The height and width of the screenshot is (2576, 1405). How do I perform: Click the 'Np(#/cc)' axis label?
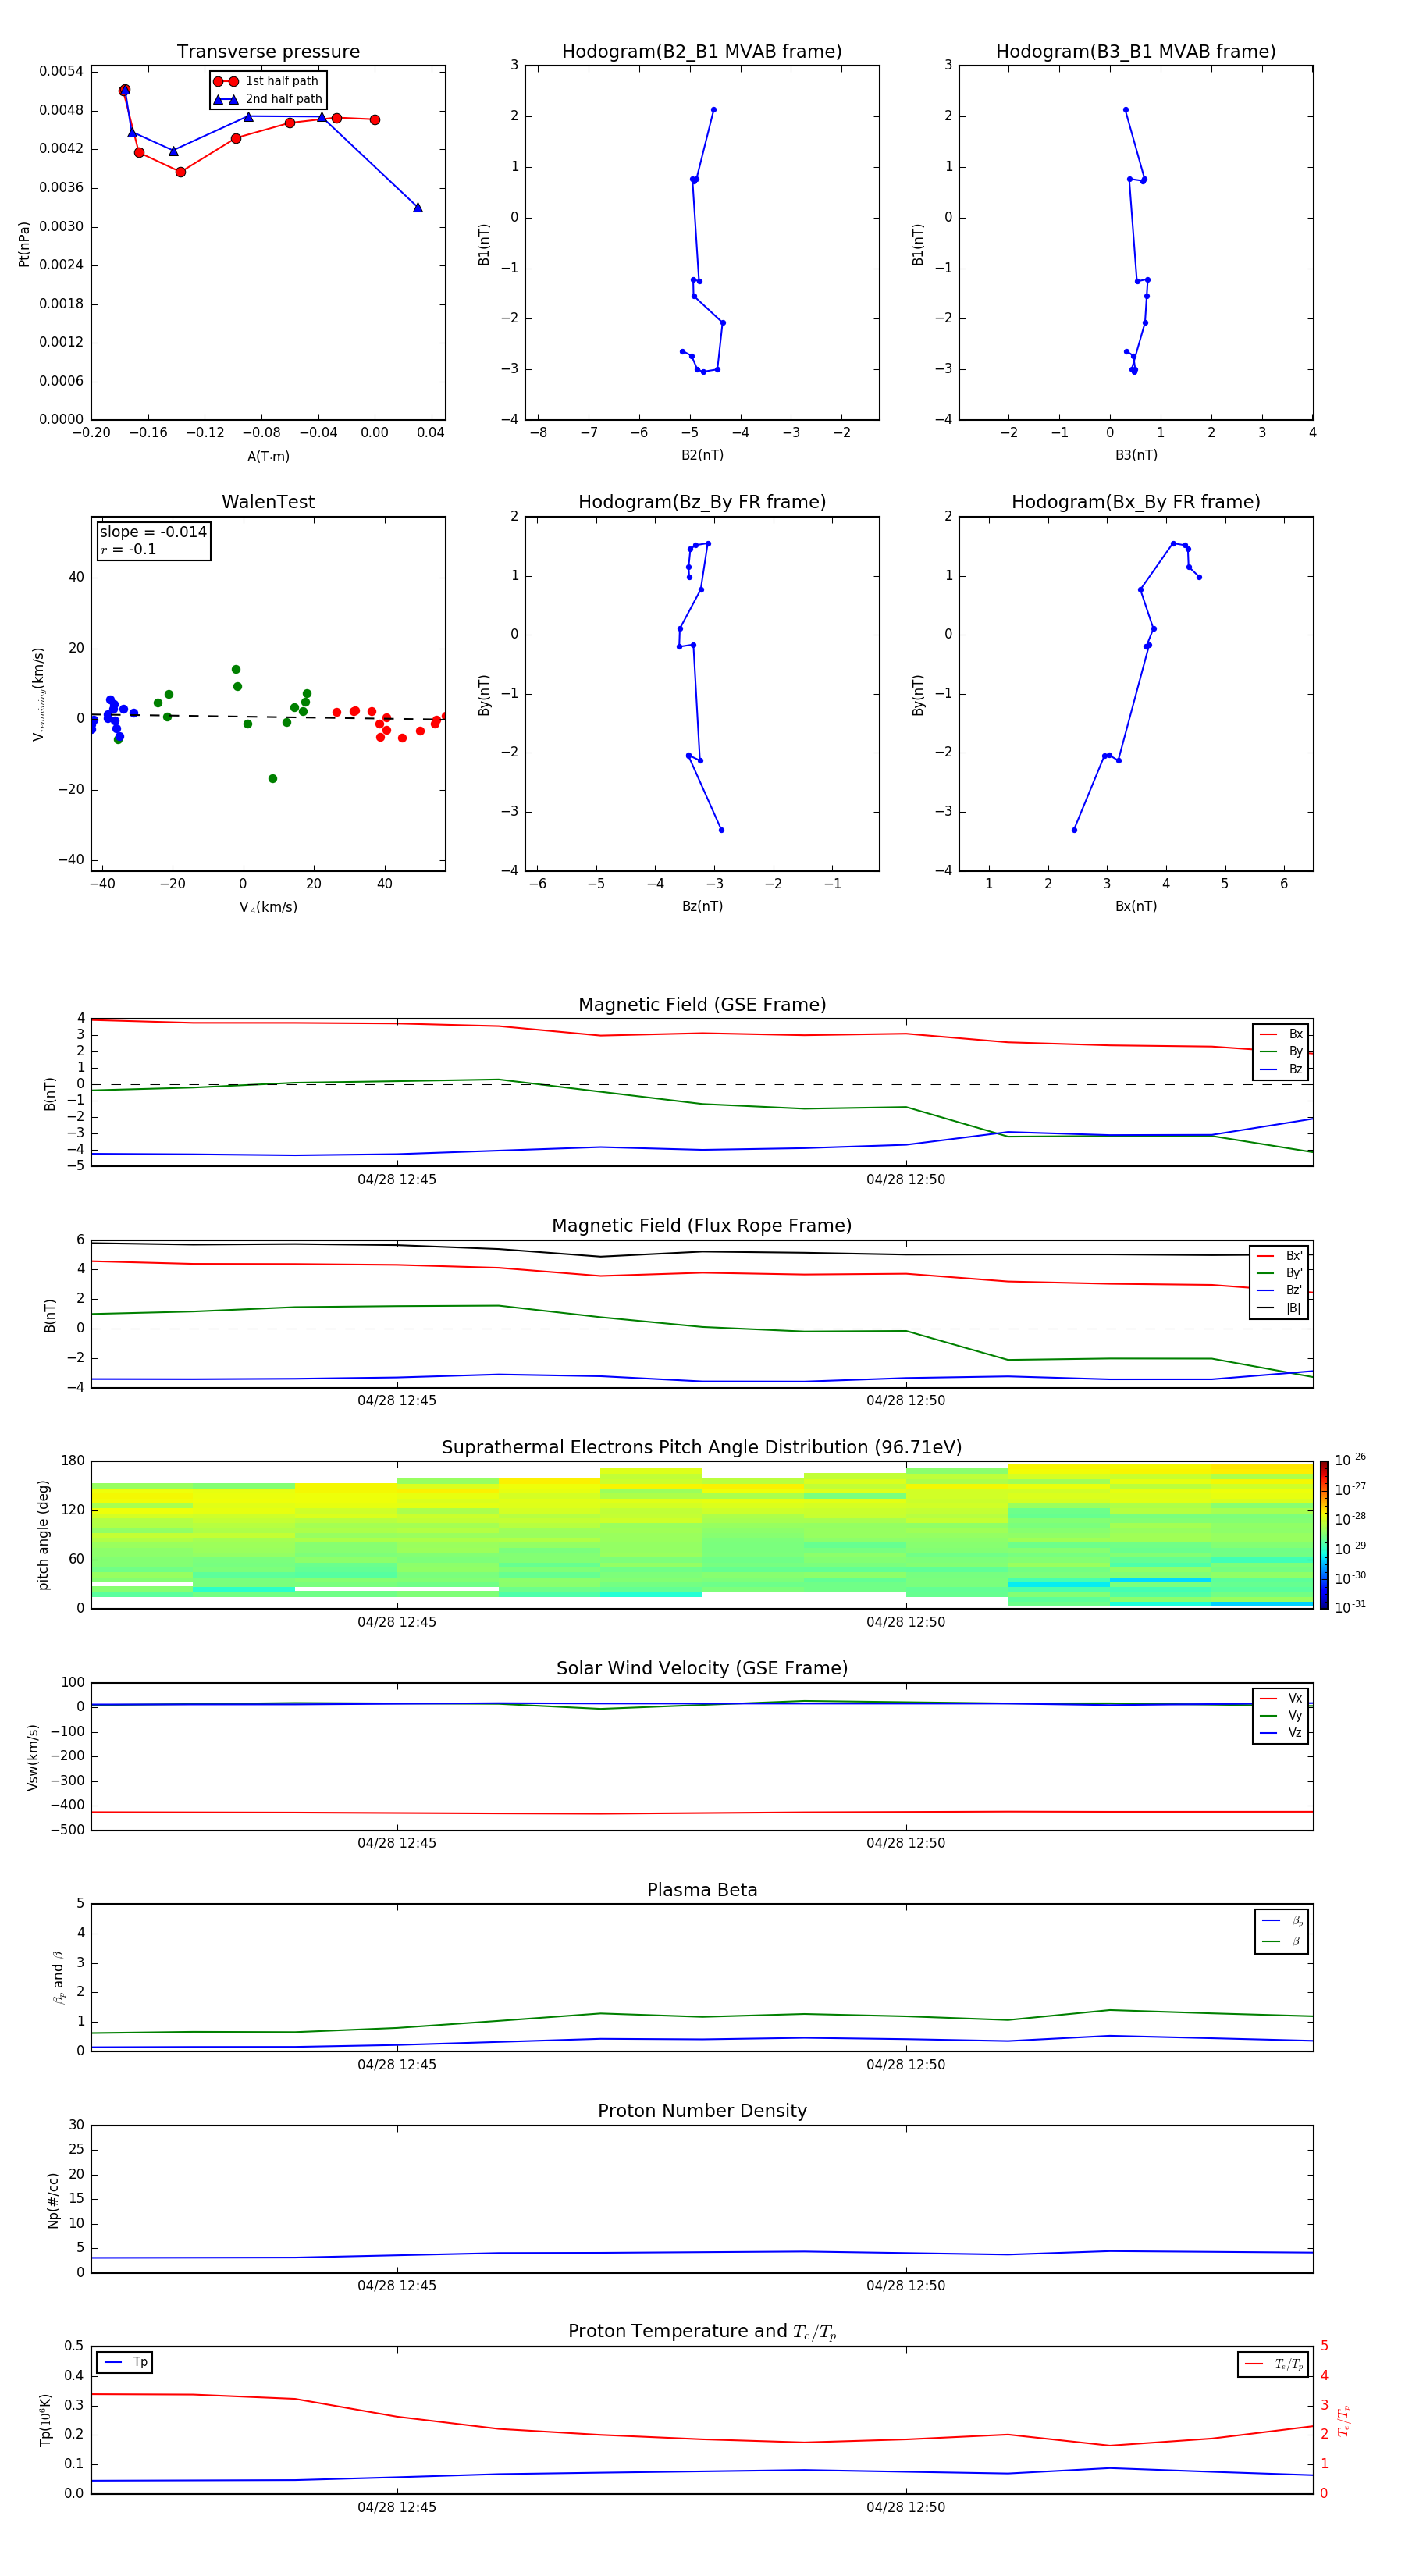click(53, 2200)
